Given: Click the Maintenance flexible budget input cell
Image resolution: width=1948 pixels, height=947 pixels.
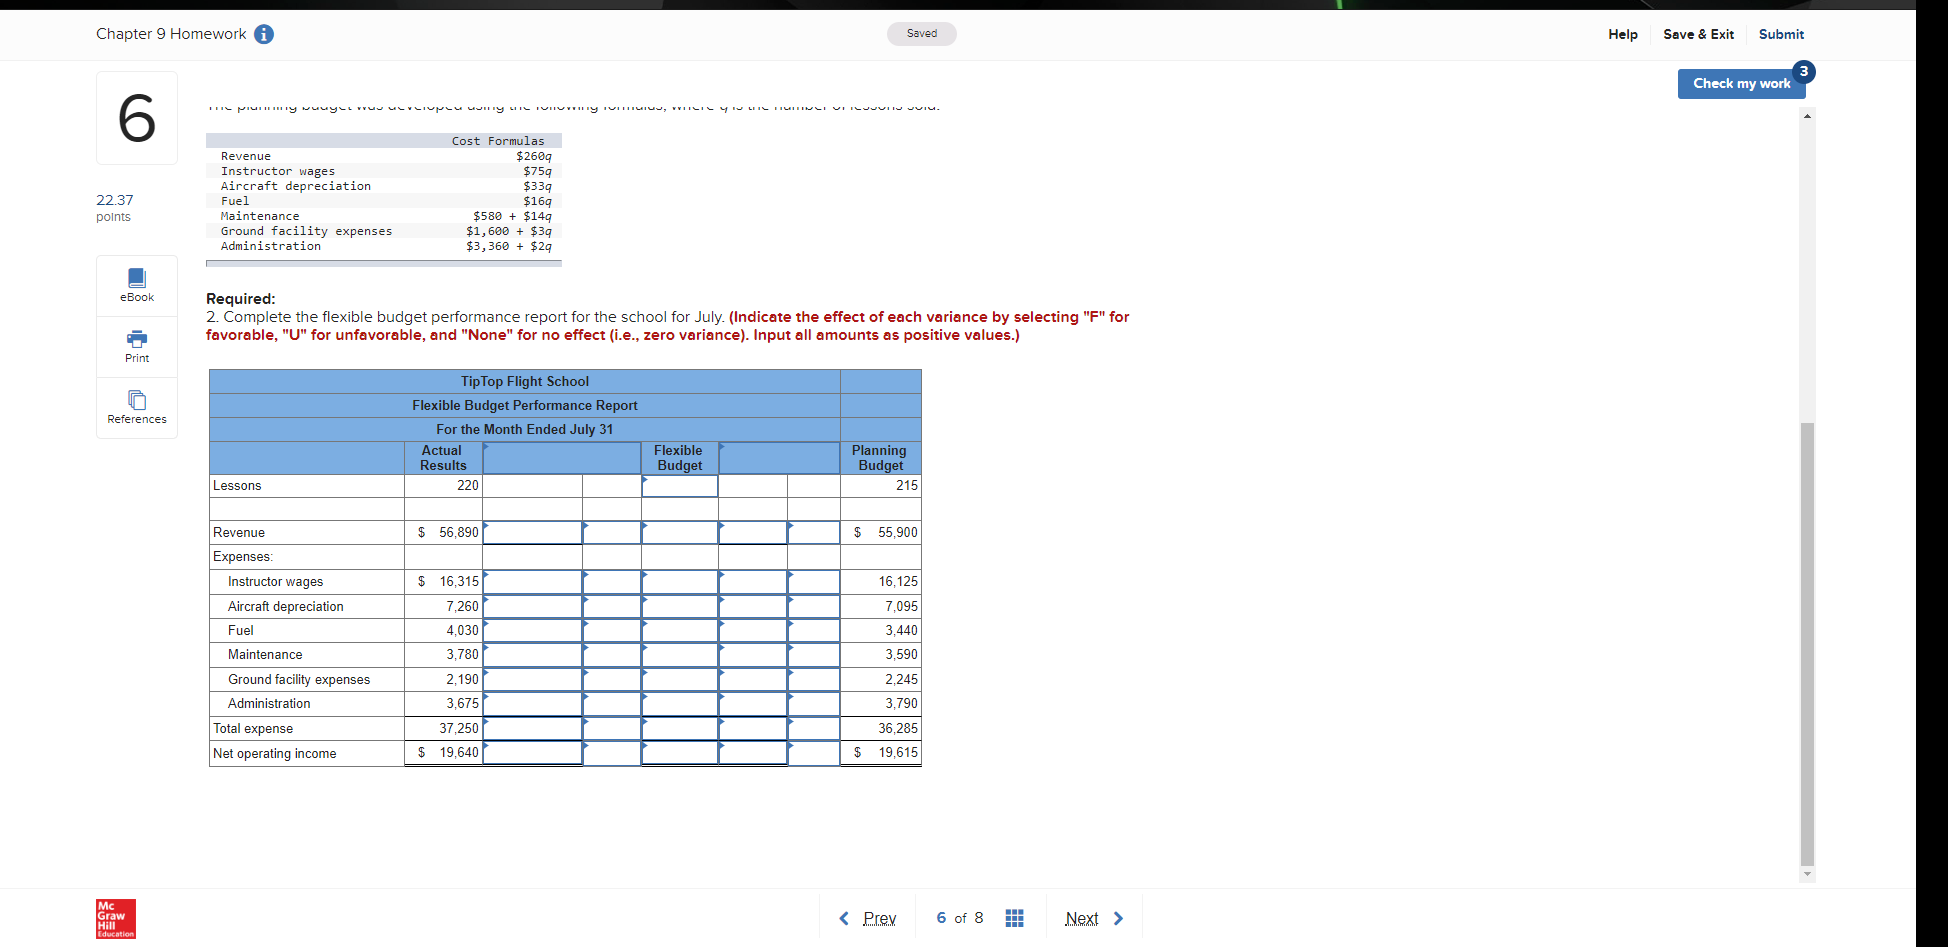Looking at the screenshot, I should click(x=679, y=654).
